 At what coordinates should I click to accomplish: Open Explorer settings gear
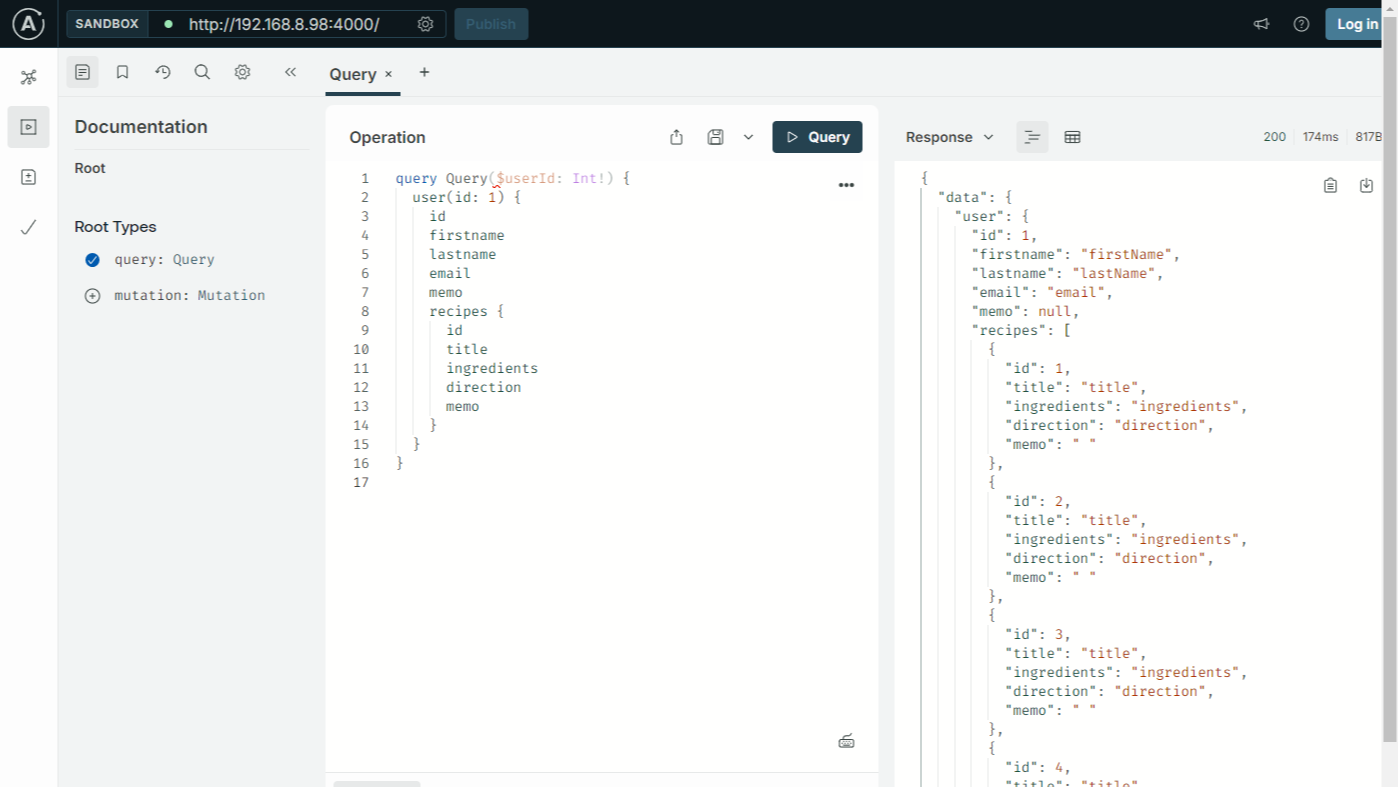click(x=242, y=72)
